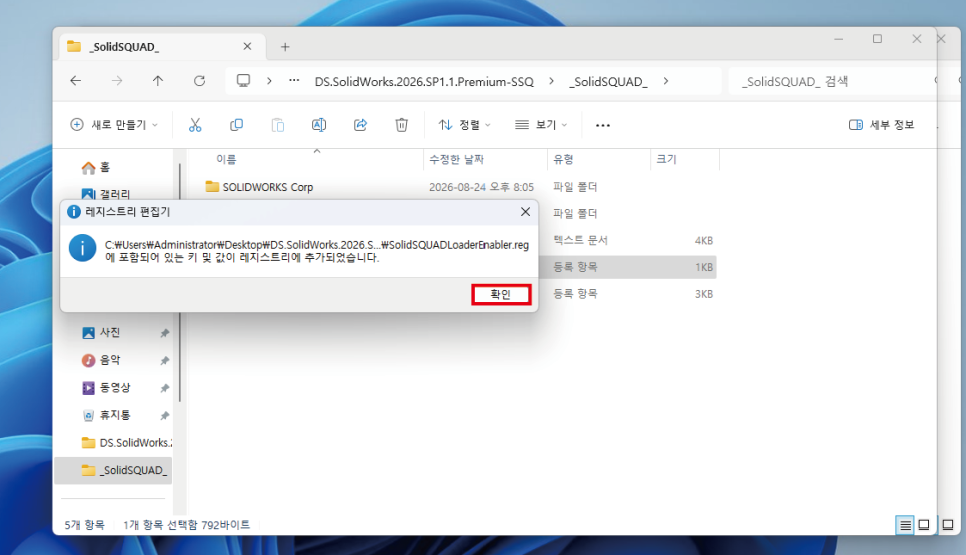Screen dimensions: 966x555
Task: Minimize the File Explorer window
Action: (x=838, y=39)
